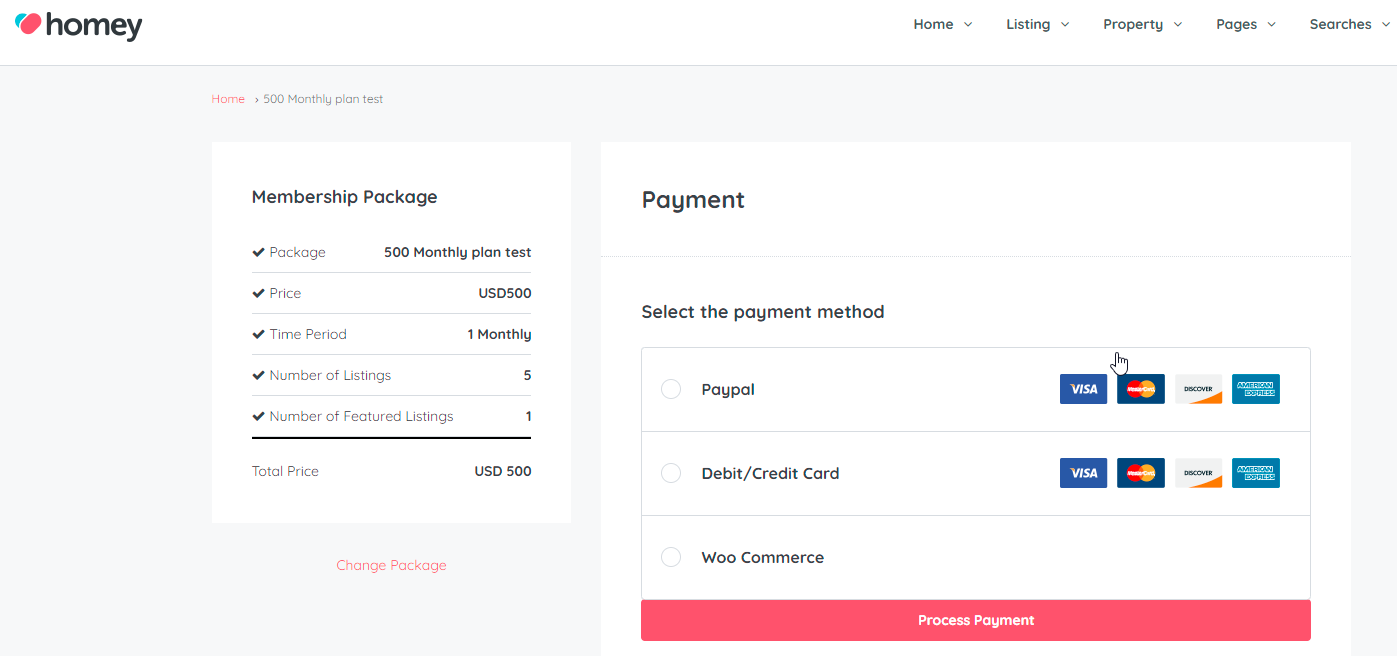Screen dimensions: 1397x656
Task: Open the Property navigation menu item
Action: point(1133,24)
